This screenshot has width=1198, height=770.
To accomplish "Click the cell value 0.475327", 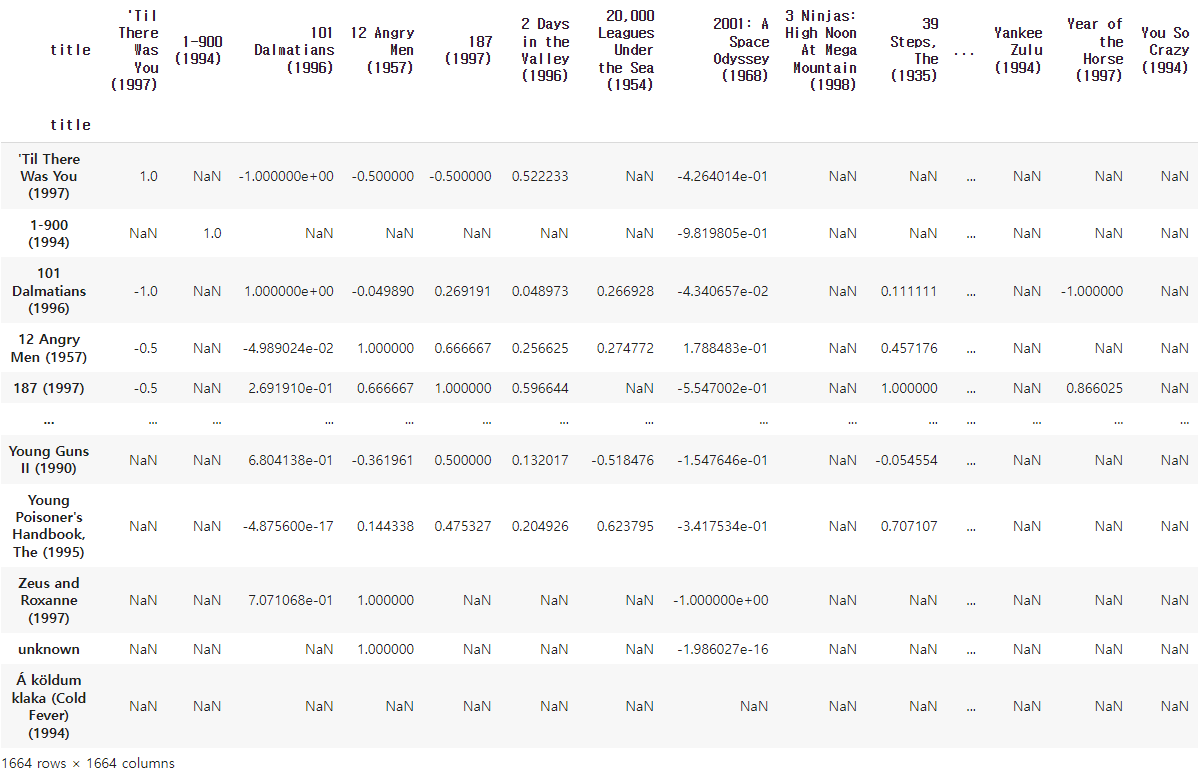I will 463,526.
